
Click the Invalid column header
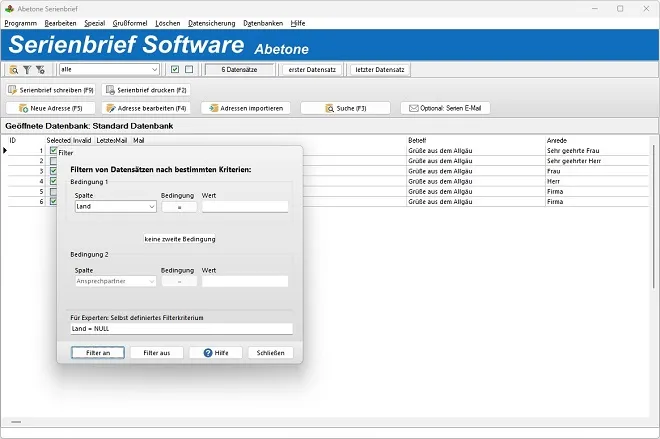tap(82, 140)
